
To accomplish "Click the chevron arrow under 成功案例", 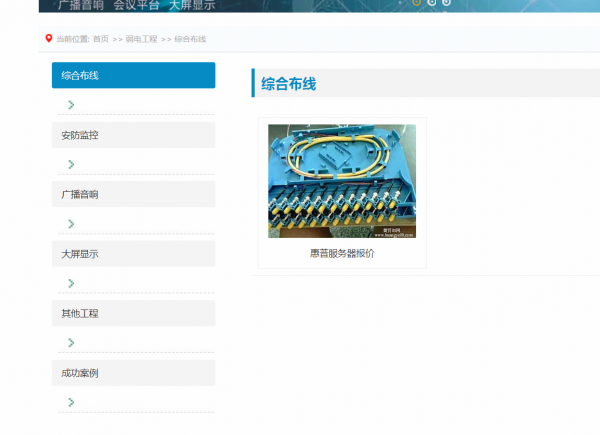I will 71,403.
